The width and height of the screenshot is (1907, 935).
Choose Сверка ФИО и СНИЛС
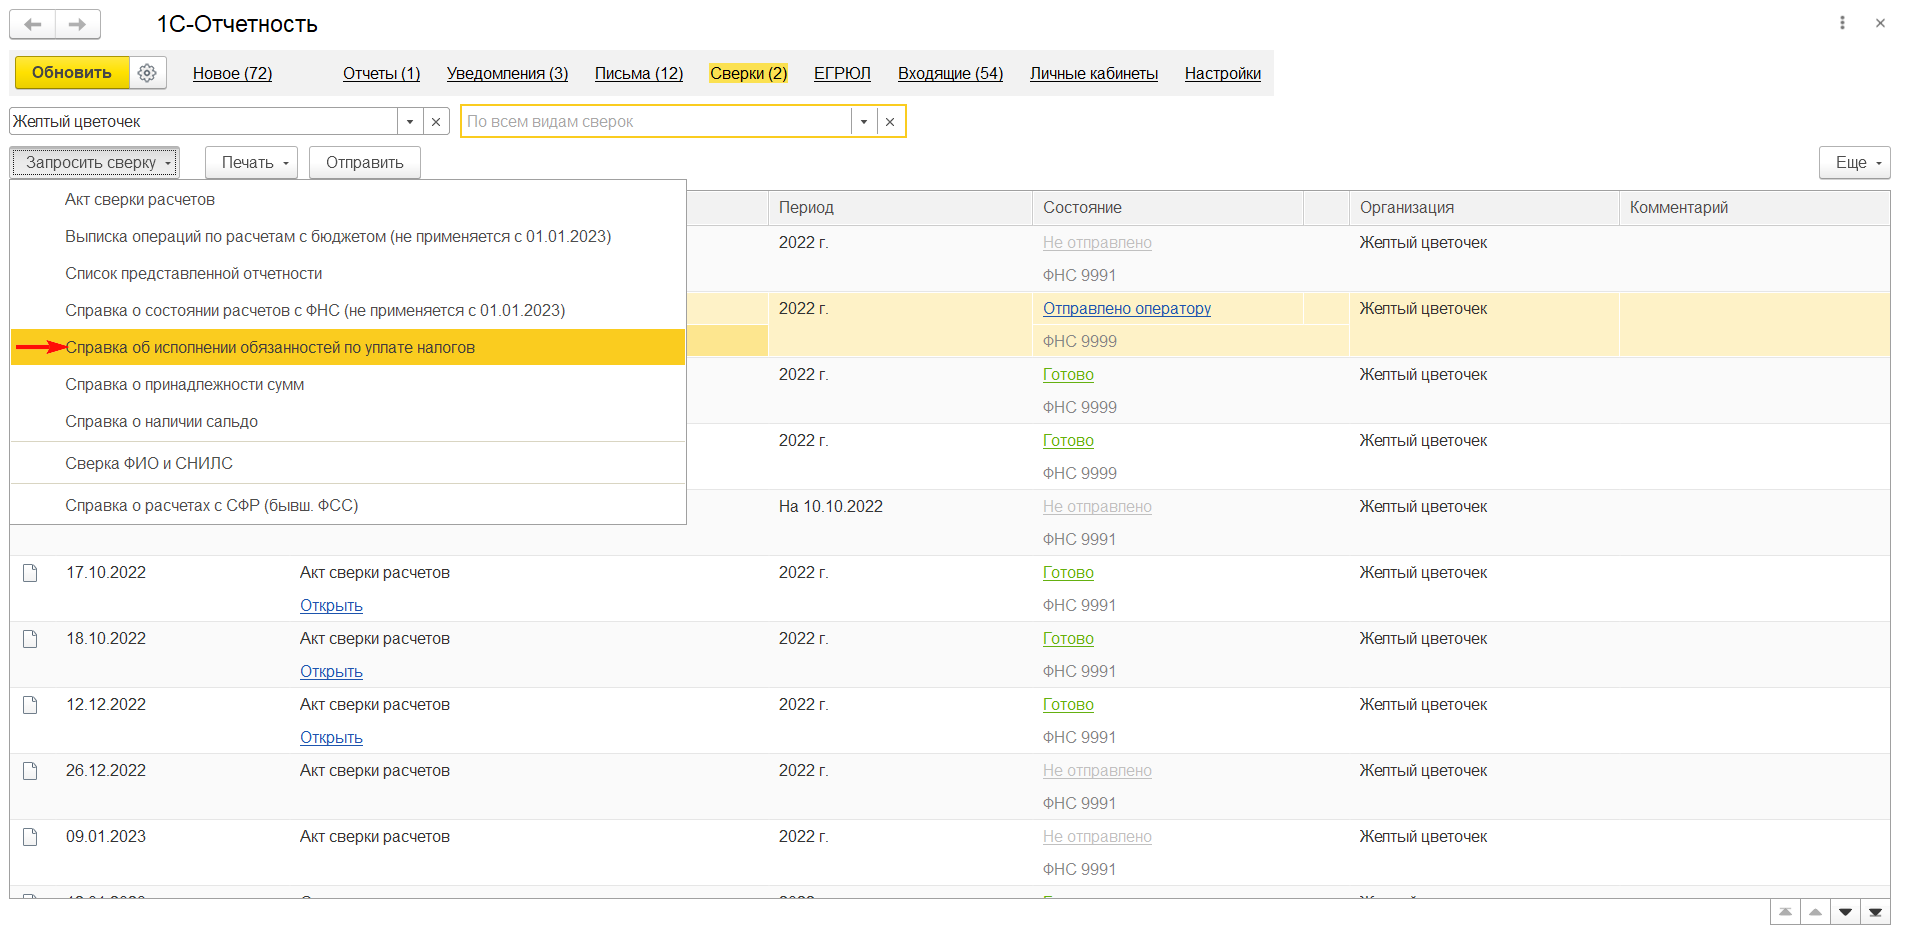tap(348, 464)
